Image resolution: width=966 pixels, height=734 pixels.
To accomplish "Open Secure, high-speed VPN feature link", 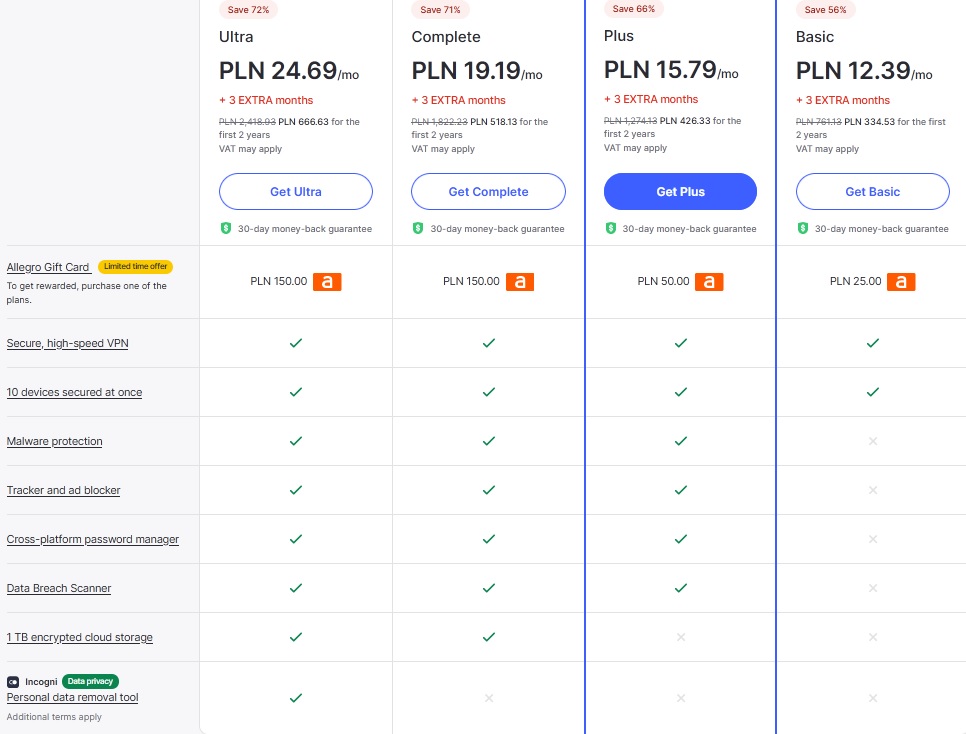I will coord(67,343).
